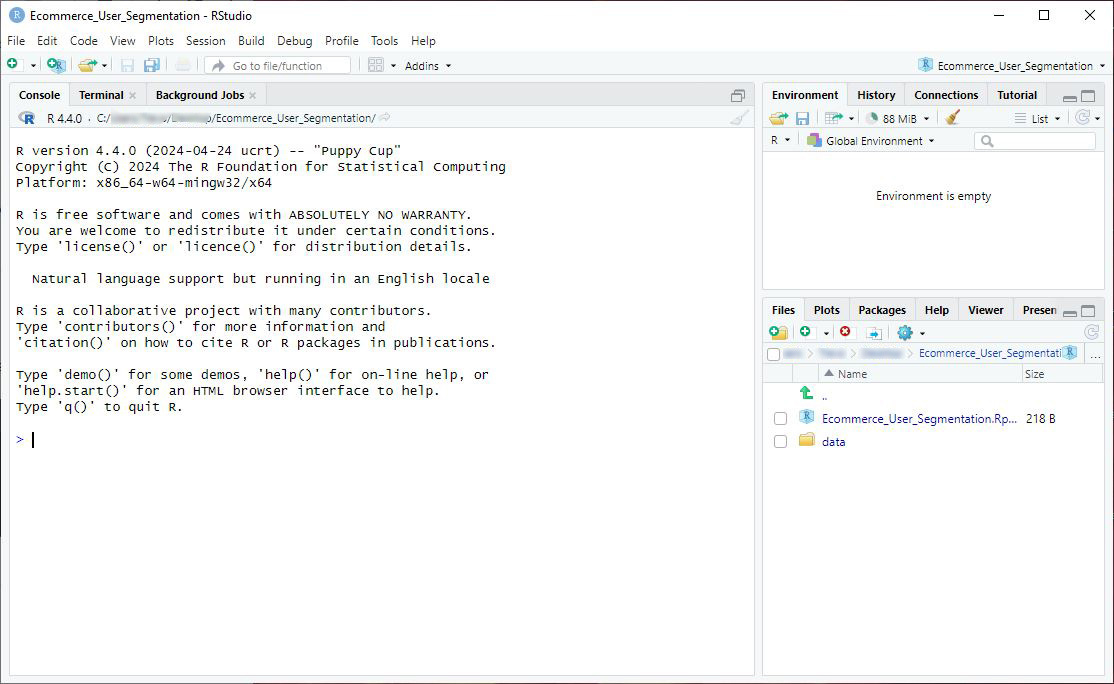
Task: Clear the console with the broom icon
Action: pos(739,118)
